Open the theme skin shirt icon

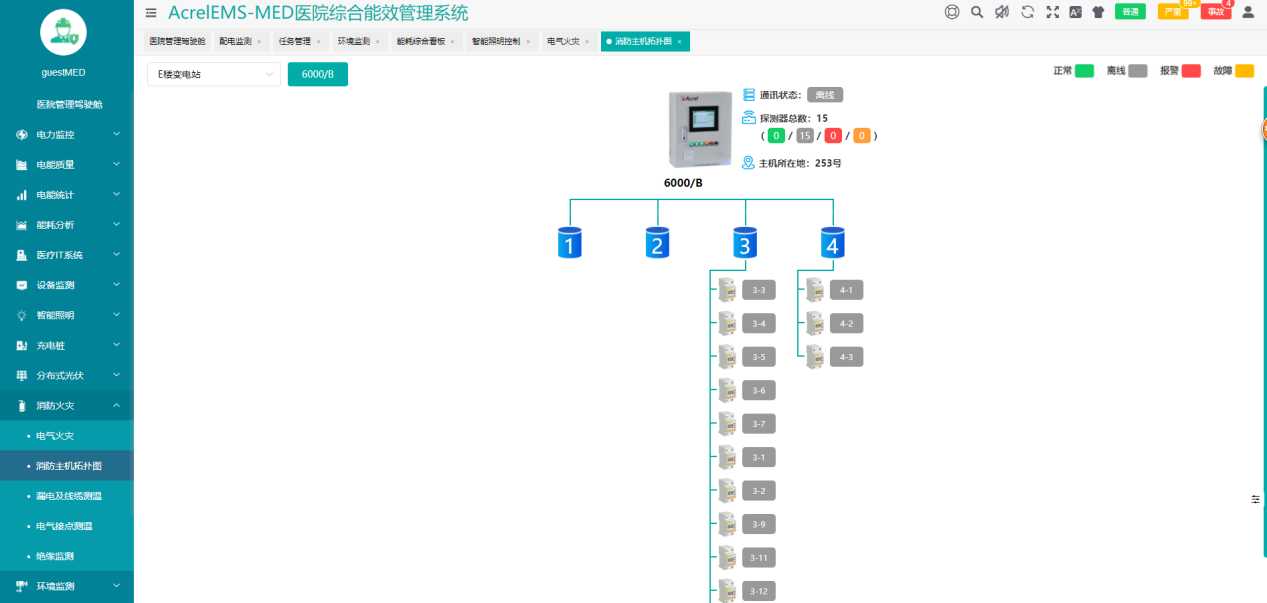pyautogui.click(x=1099, y=12)
